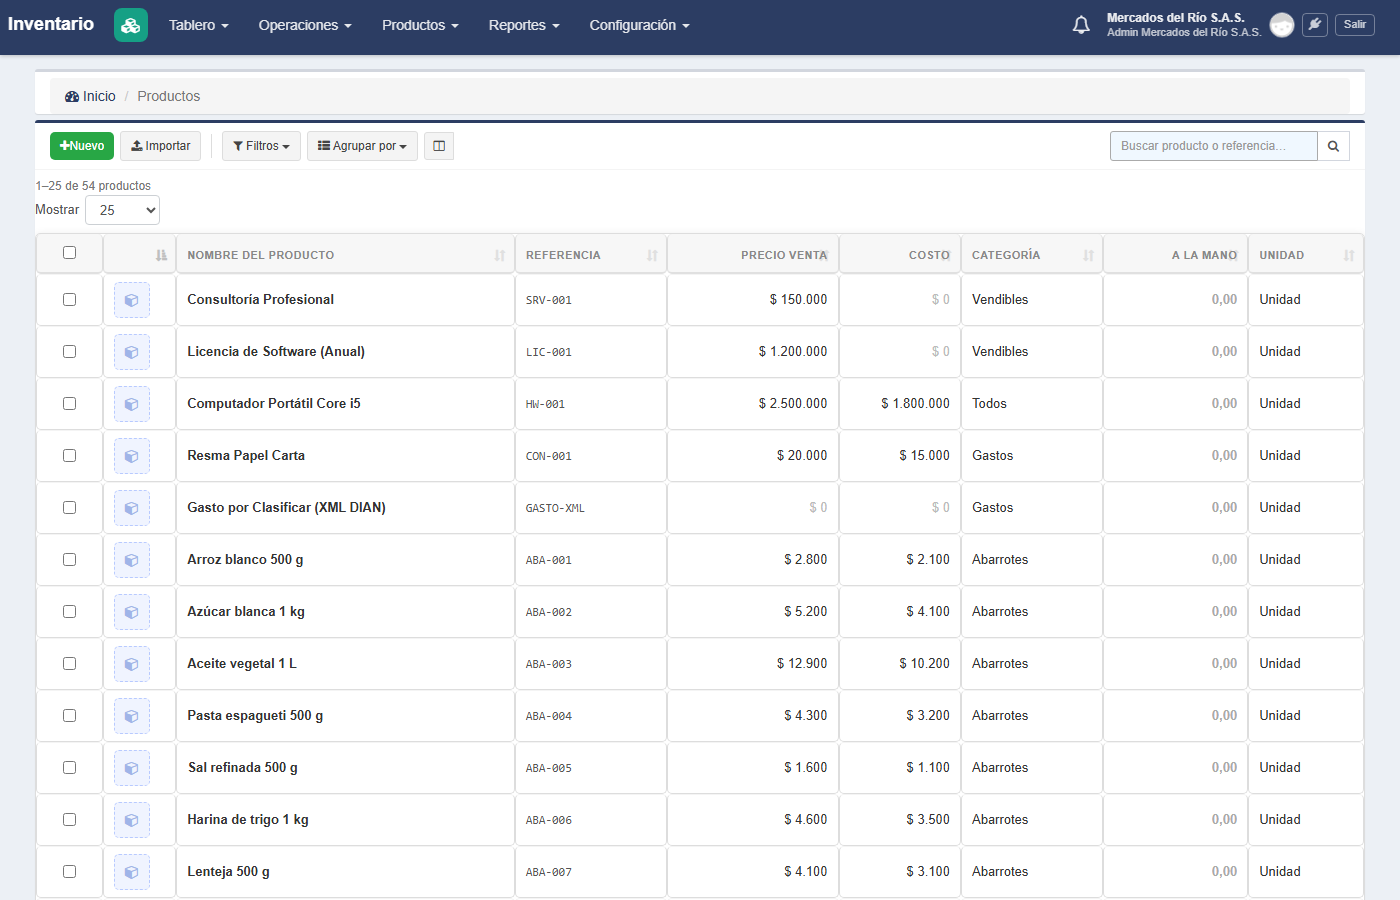
Task: Expand the Productos navigation menu
Action: coord(420,25)
